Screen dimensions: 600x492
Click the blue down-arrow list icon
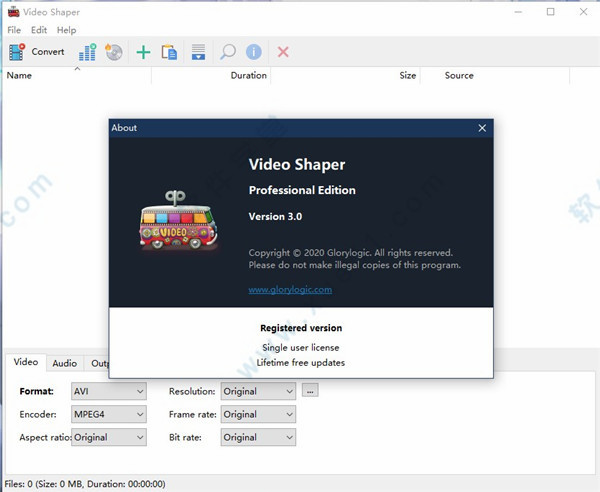pos(198,52)
